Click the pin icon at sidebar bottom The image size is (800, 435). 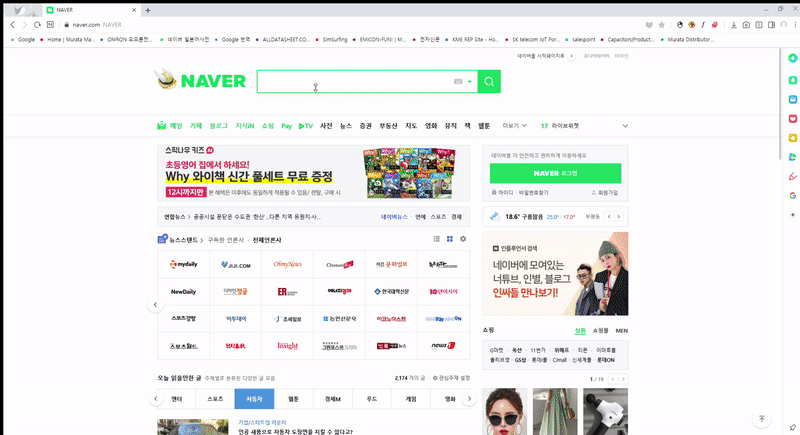pyautogui.click(x=792, y=427)
